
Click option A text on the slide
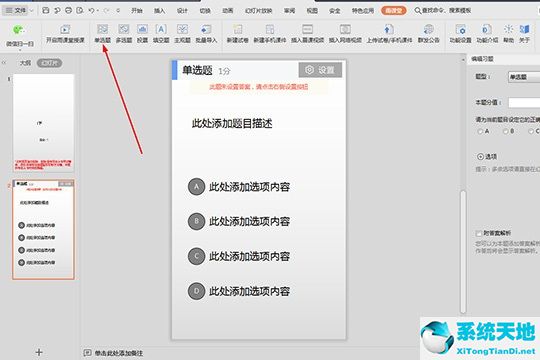point(249,187)
